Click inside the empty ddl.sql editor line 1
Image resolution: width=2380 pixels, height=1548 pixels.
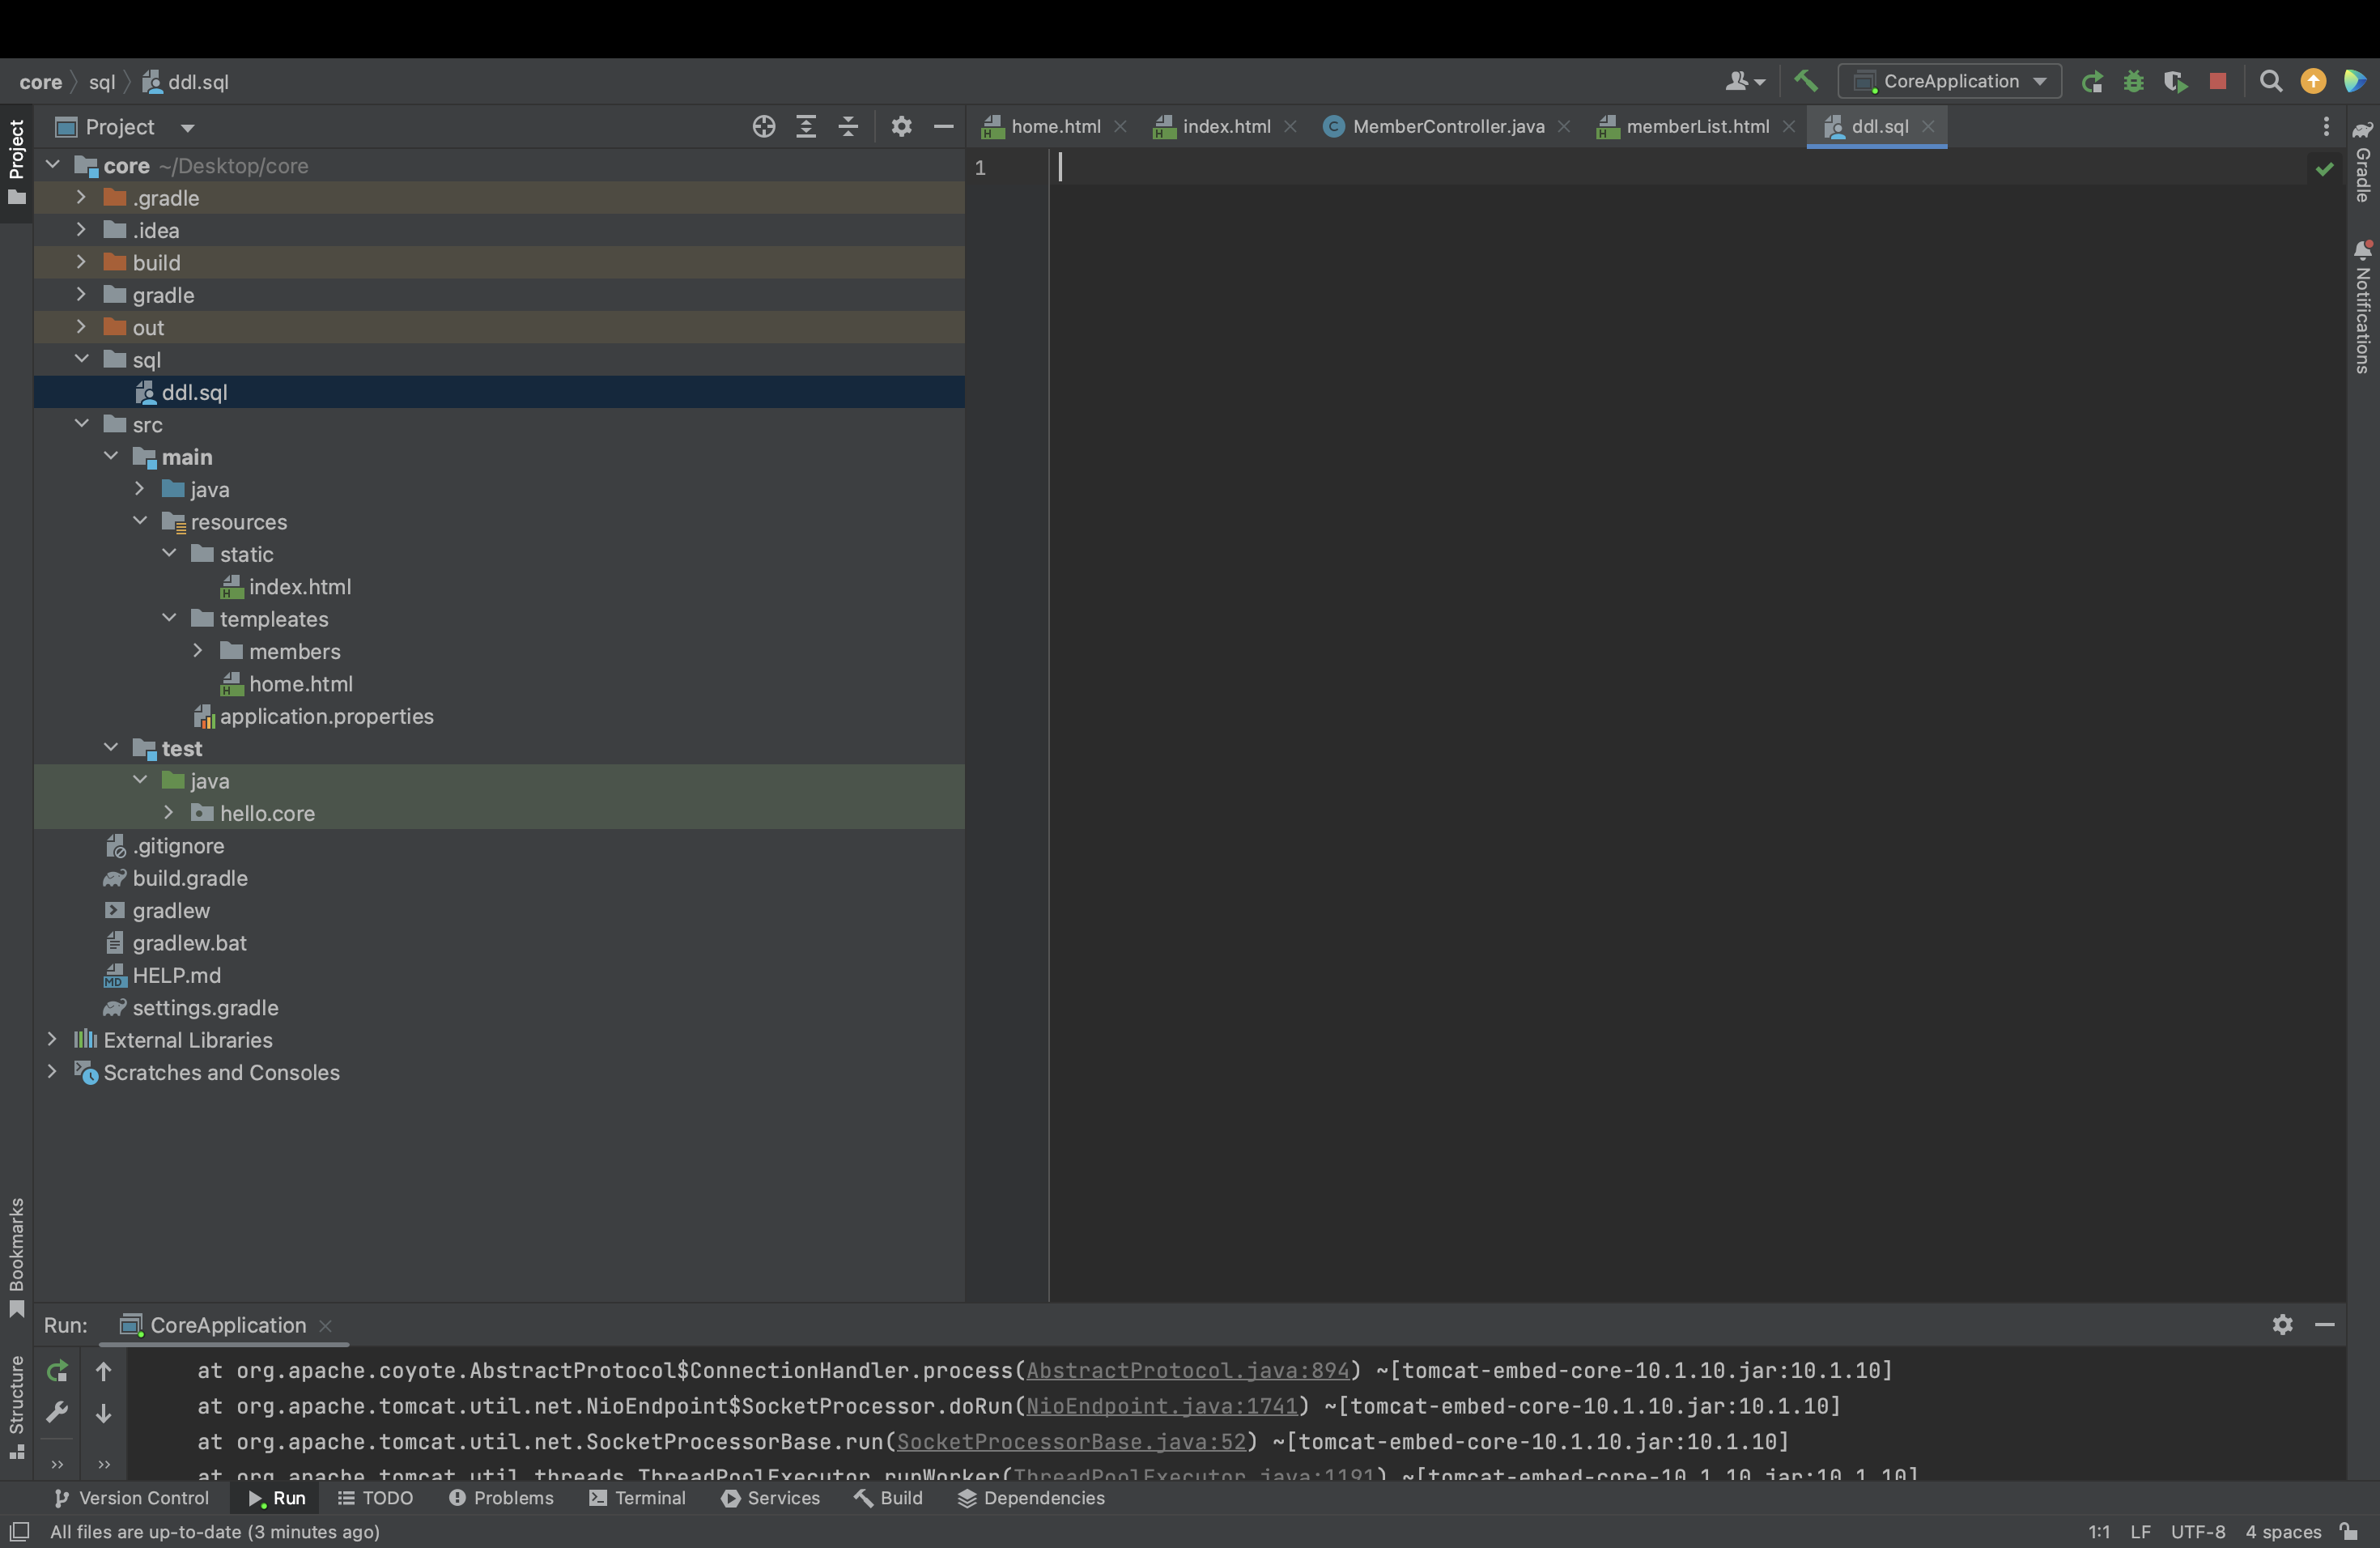[x=1680, y=167]
